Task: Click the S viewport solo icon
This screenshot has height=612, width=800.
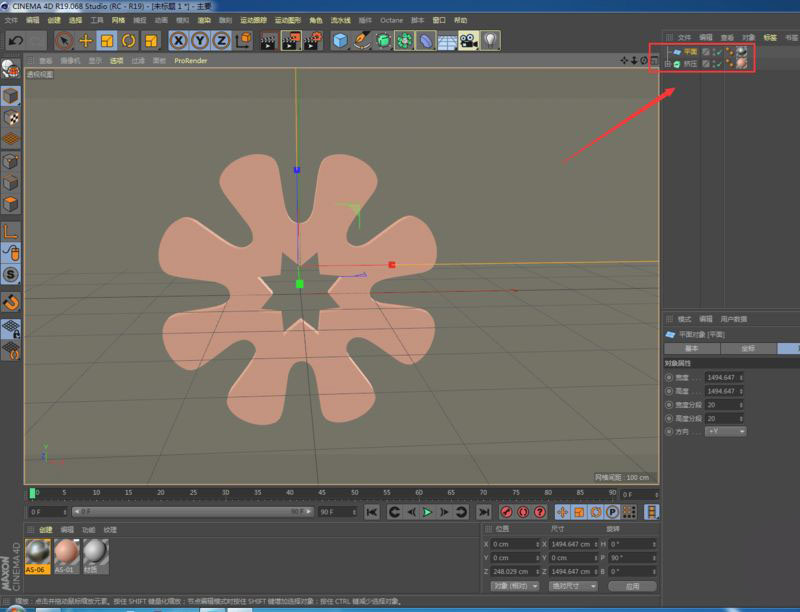Action: [x=11, y=274]
